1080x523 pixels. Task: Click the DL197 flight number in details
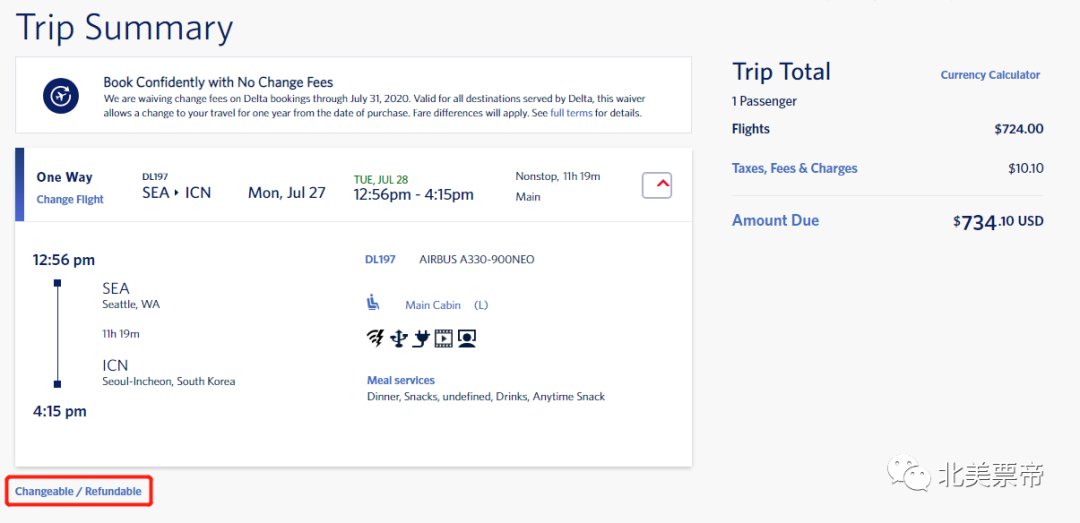380,259
